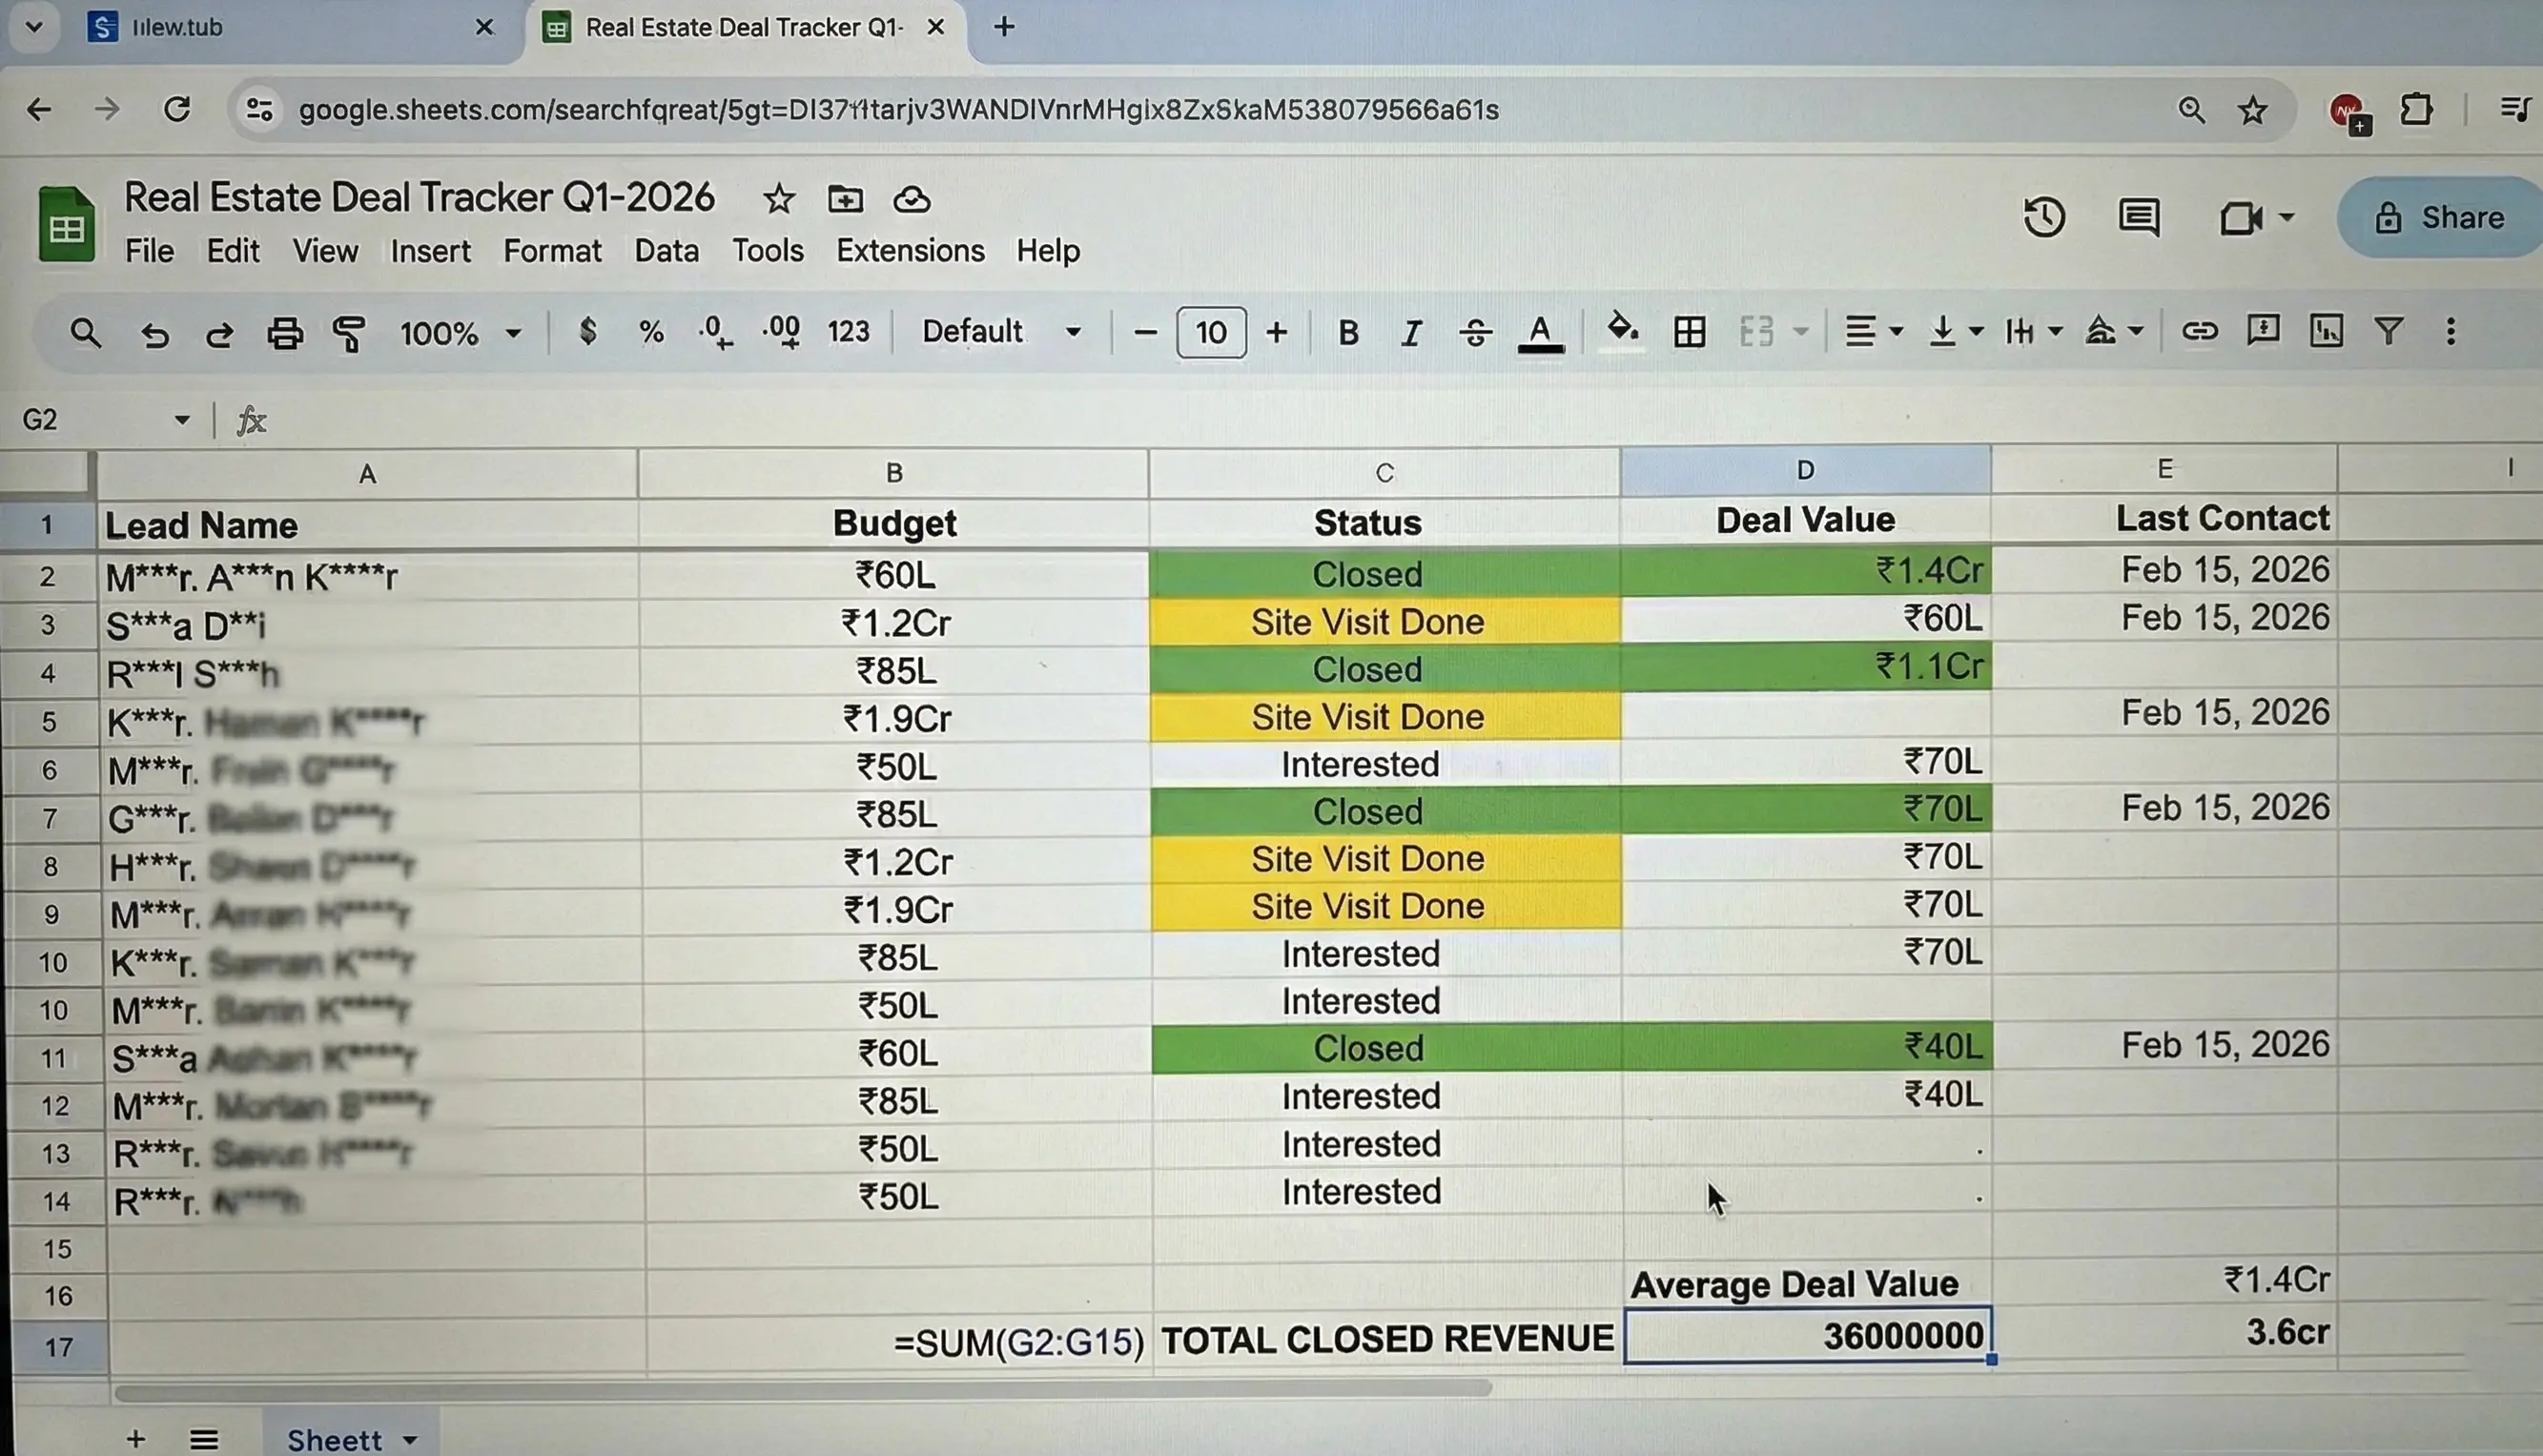Expand the 100% zoom dropdown
Image resolution: width=2543 pixels, height=1456 pixels.
[x=460, y=333]
